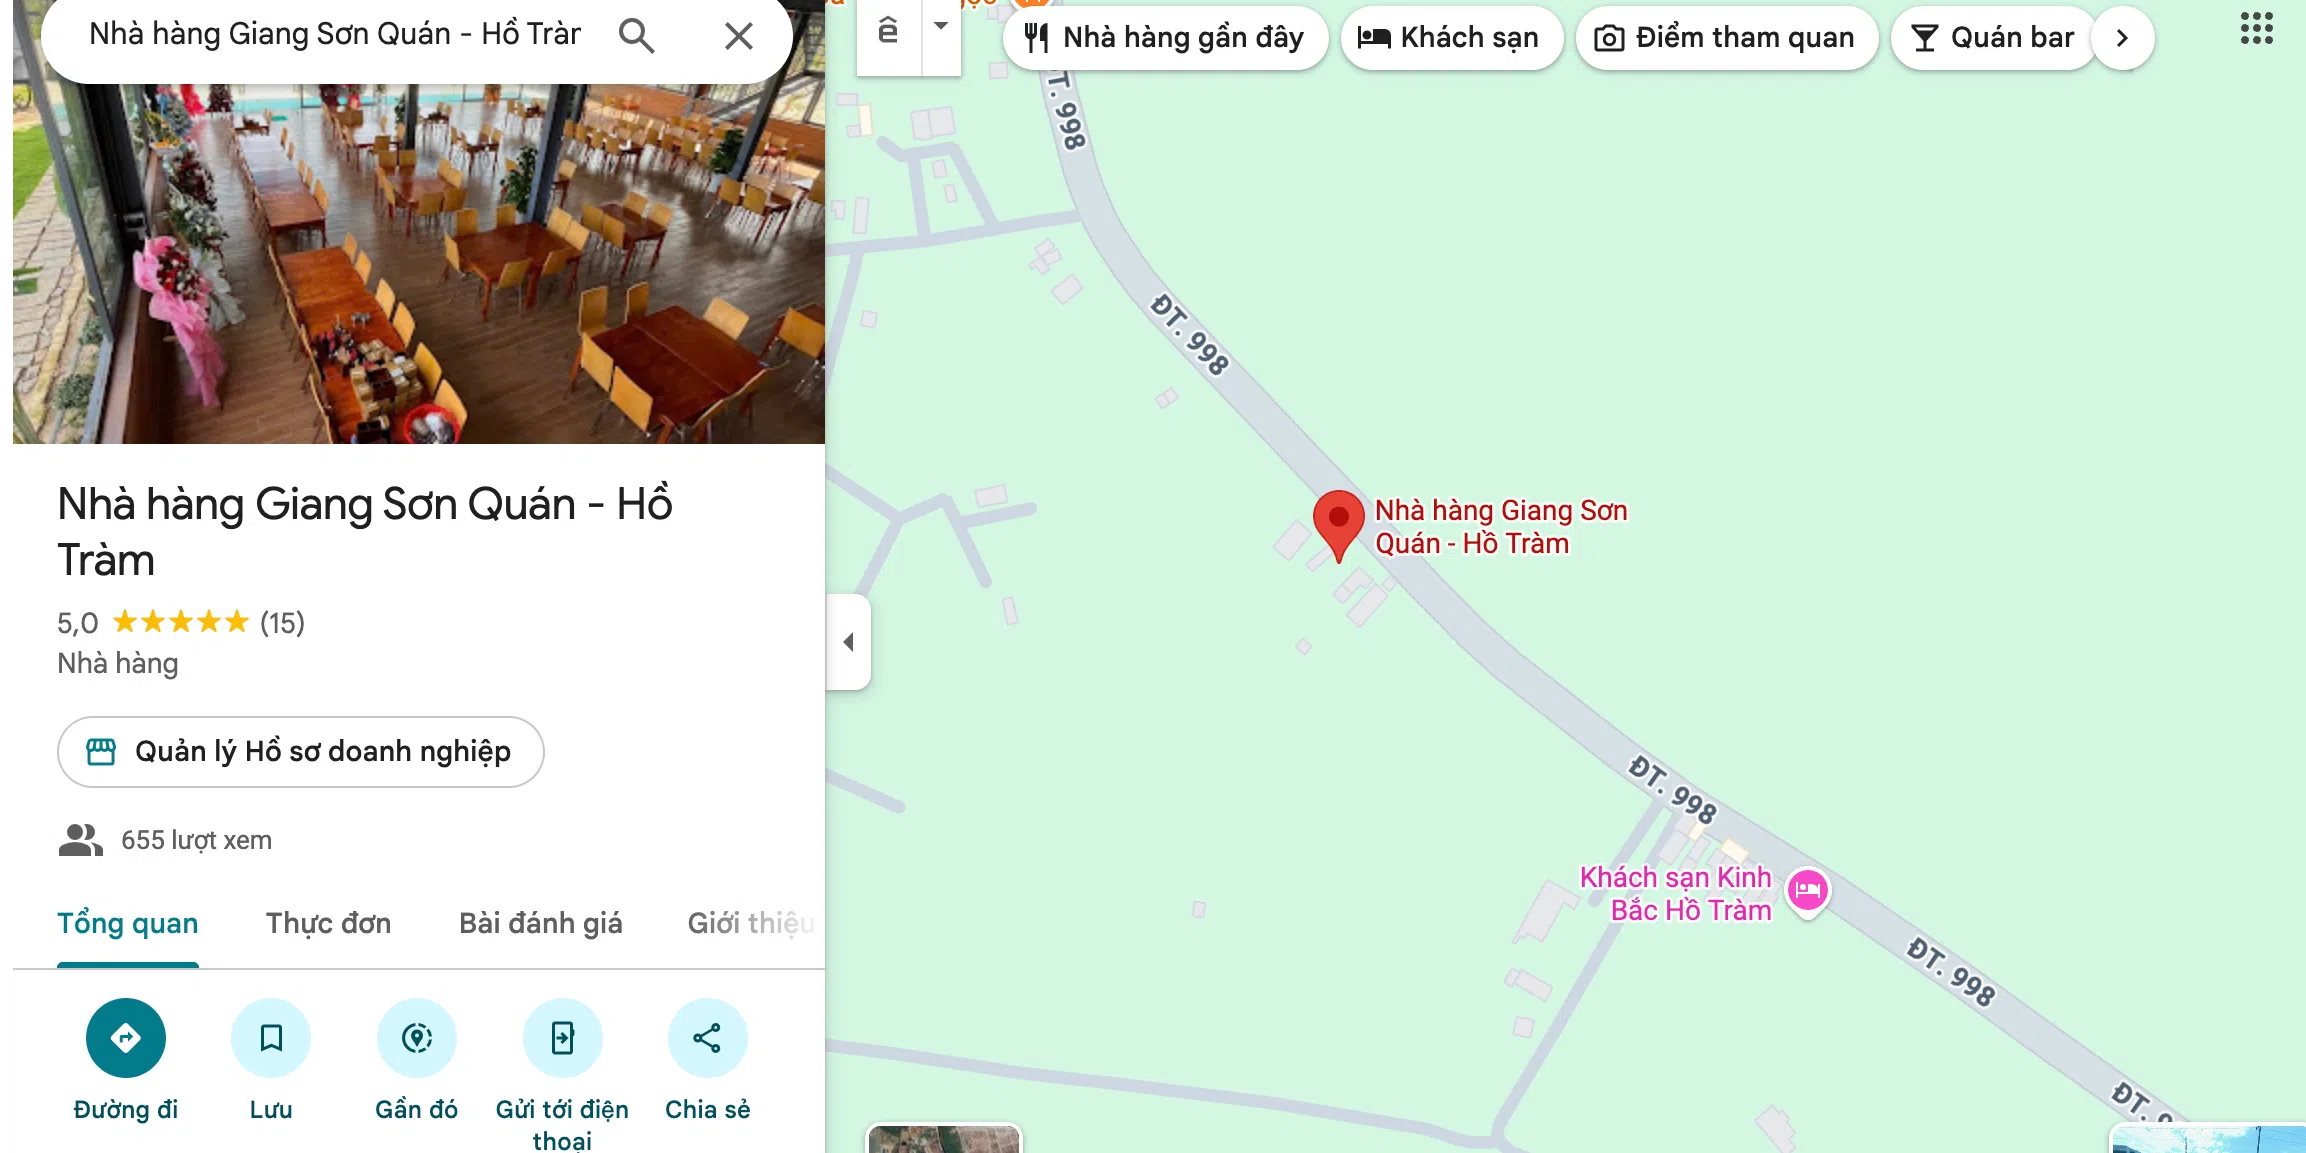Click the Chia sẻ share icon
This screenshot has height=1153, width=2306.
(708, 1038)
